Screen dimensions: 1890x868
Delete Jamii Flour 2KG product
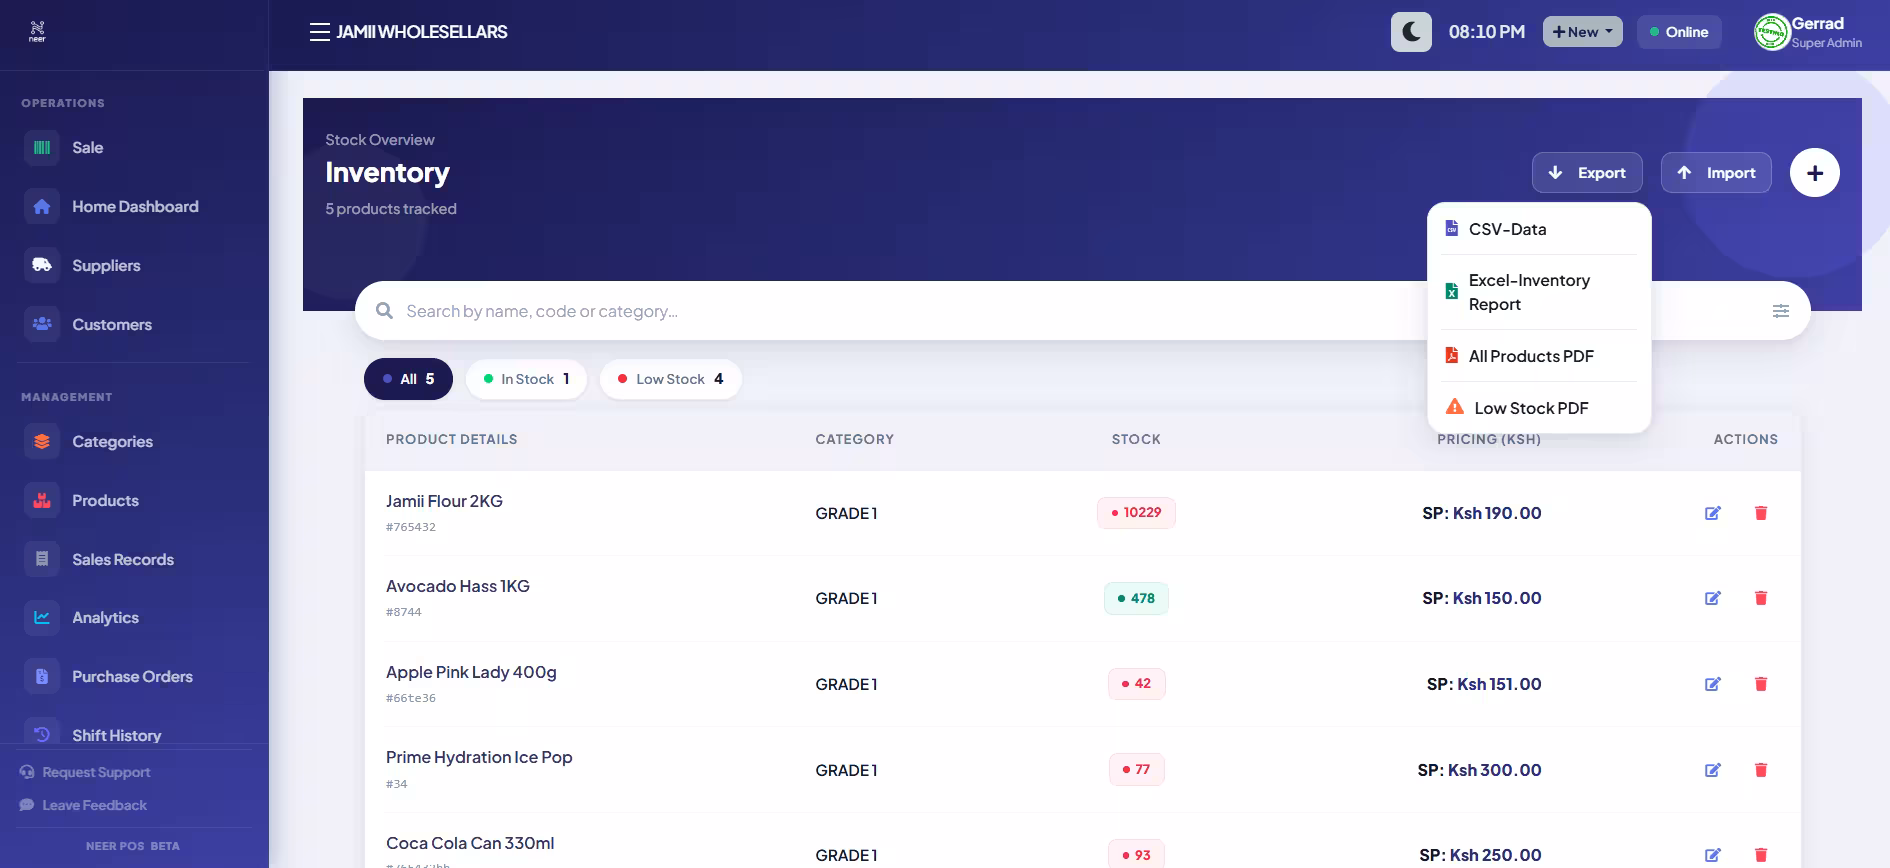tap(1761, 513)
